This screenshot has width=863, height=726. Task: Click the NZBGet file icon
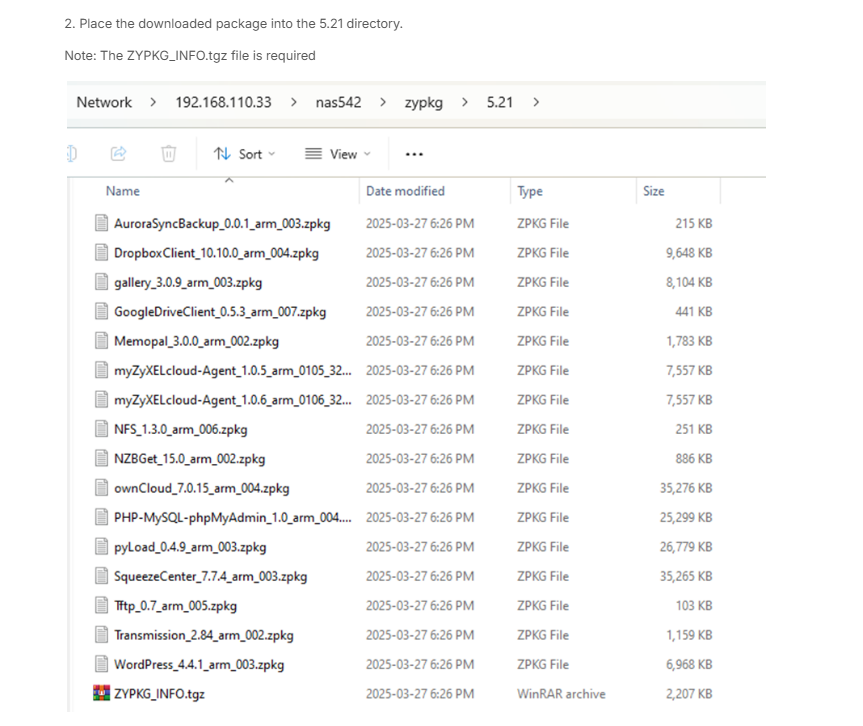click(x=101, y=458)
